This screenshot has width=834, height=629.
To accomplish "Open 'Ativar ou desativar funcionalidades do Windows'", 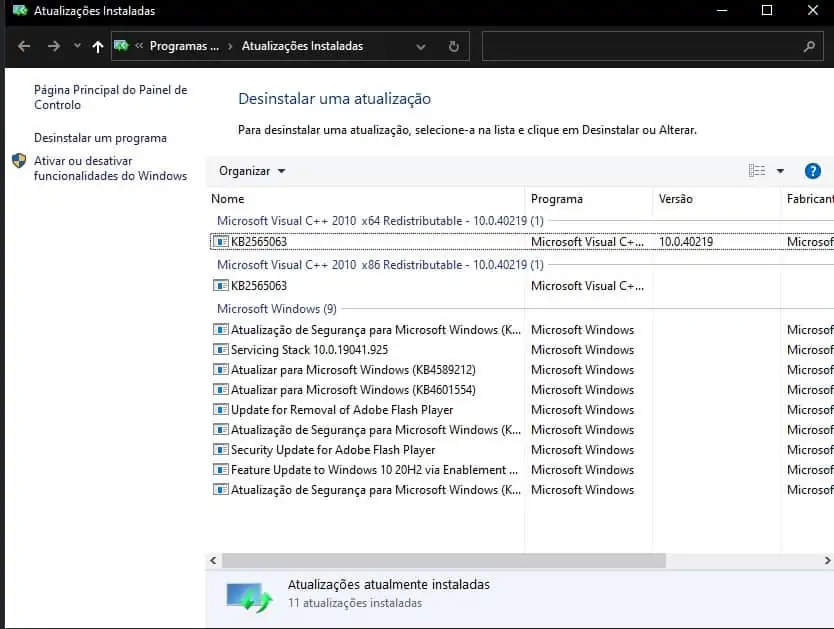I will pyautogui.click(x=111, y=168).
